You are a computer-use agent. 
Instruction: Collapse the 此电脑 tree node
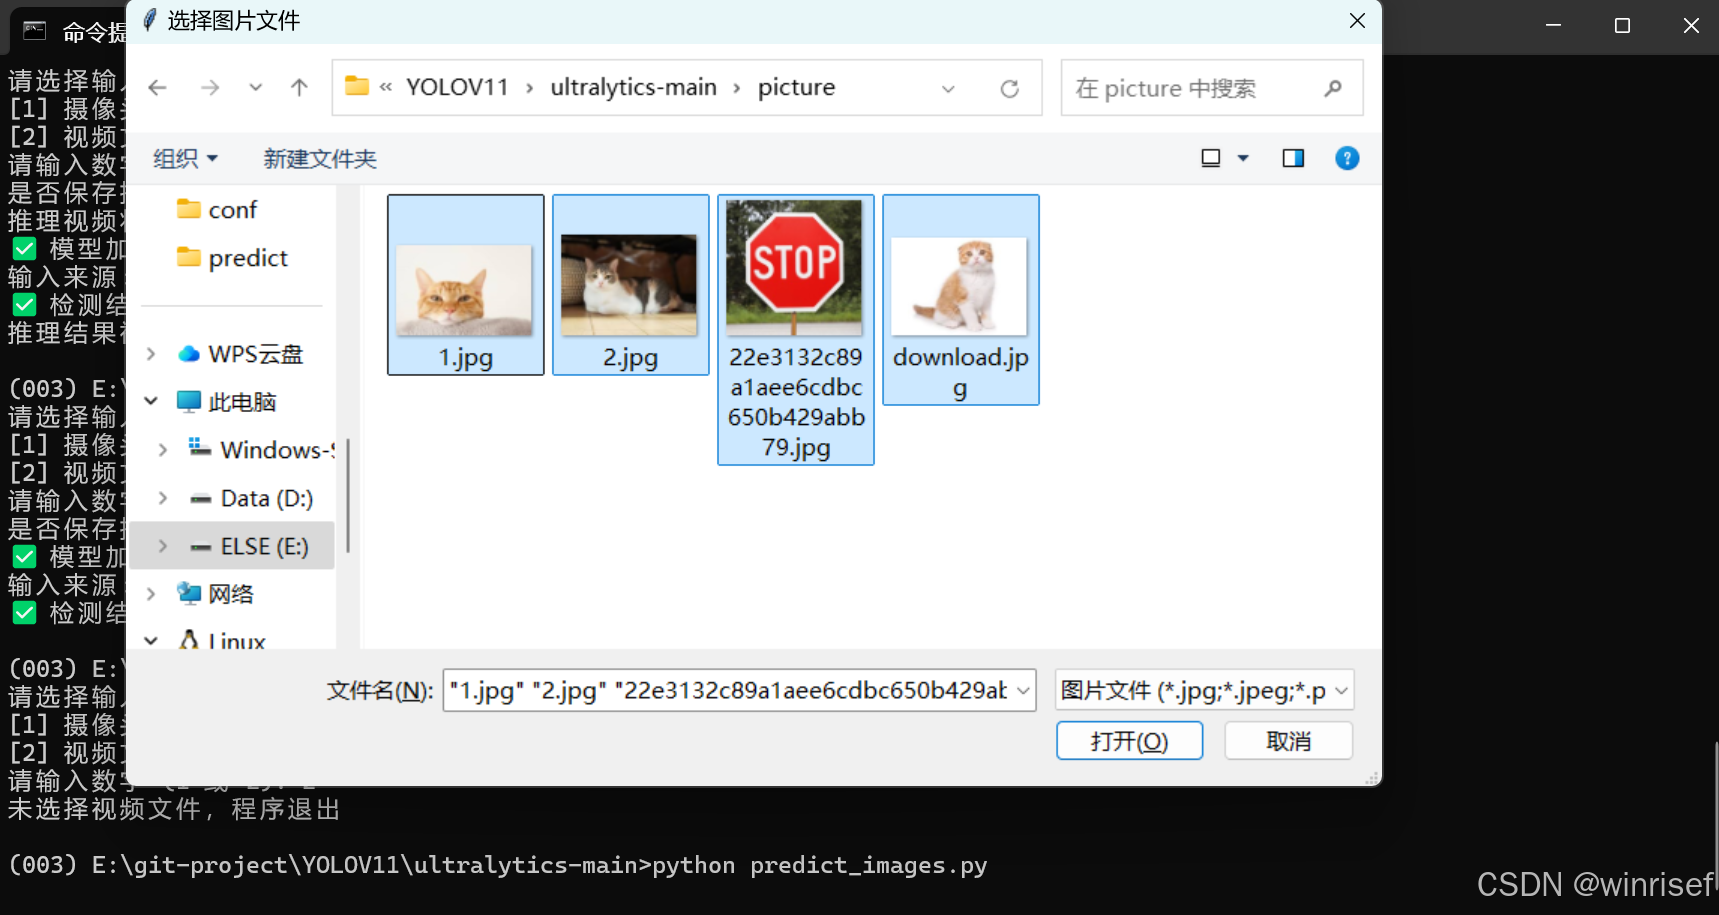click(151, 401)
